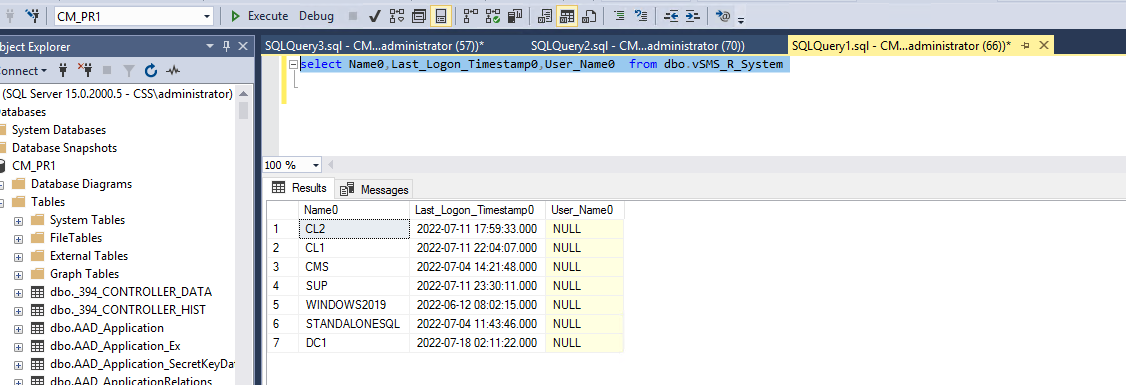Toggle Include Live Query Statistics
Viewport: 1126px width, 385px height.
493,16
